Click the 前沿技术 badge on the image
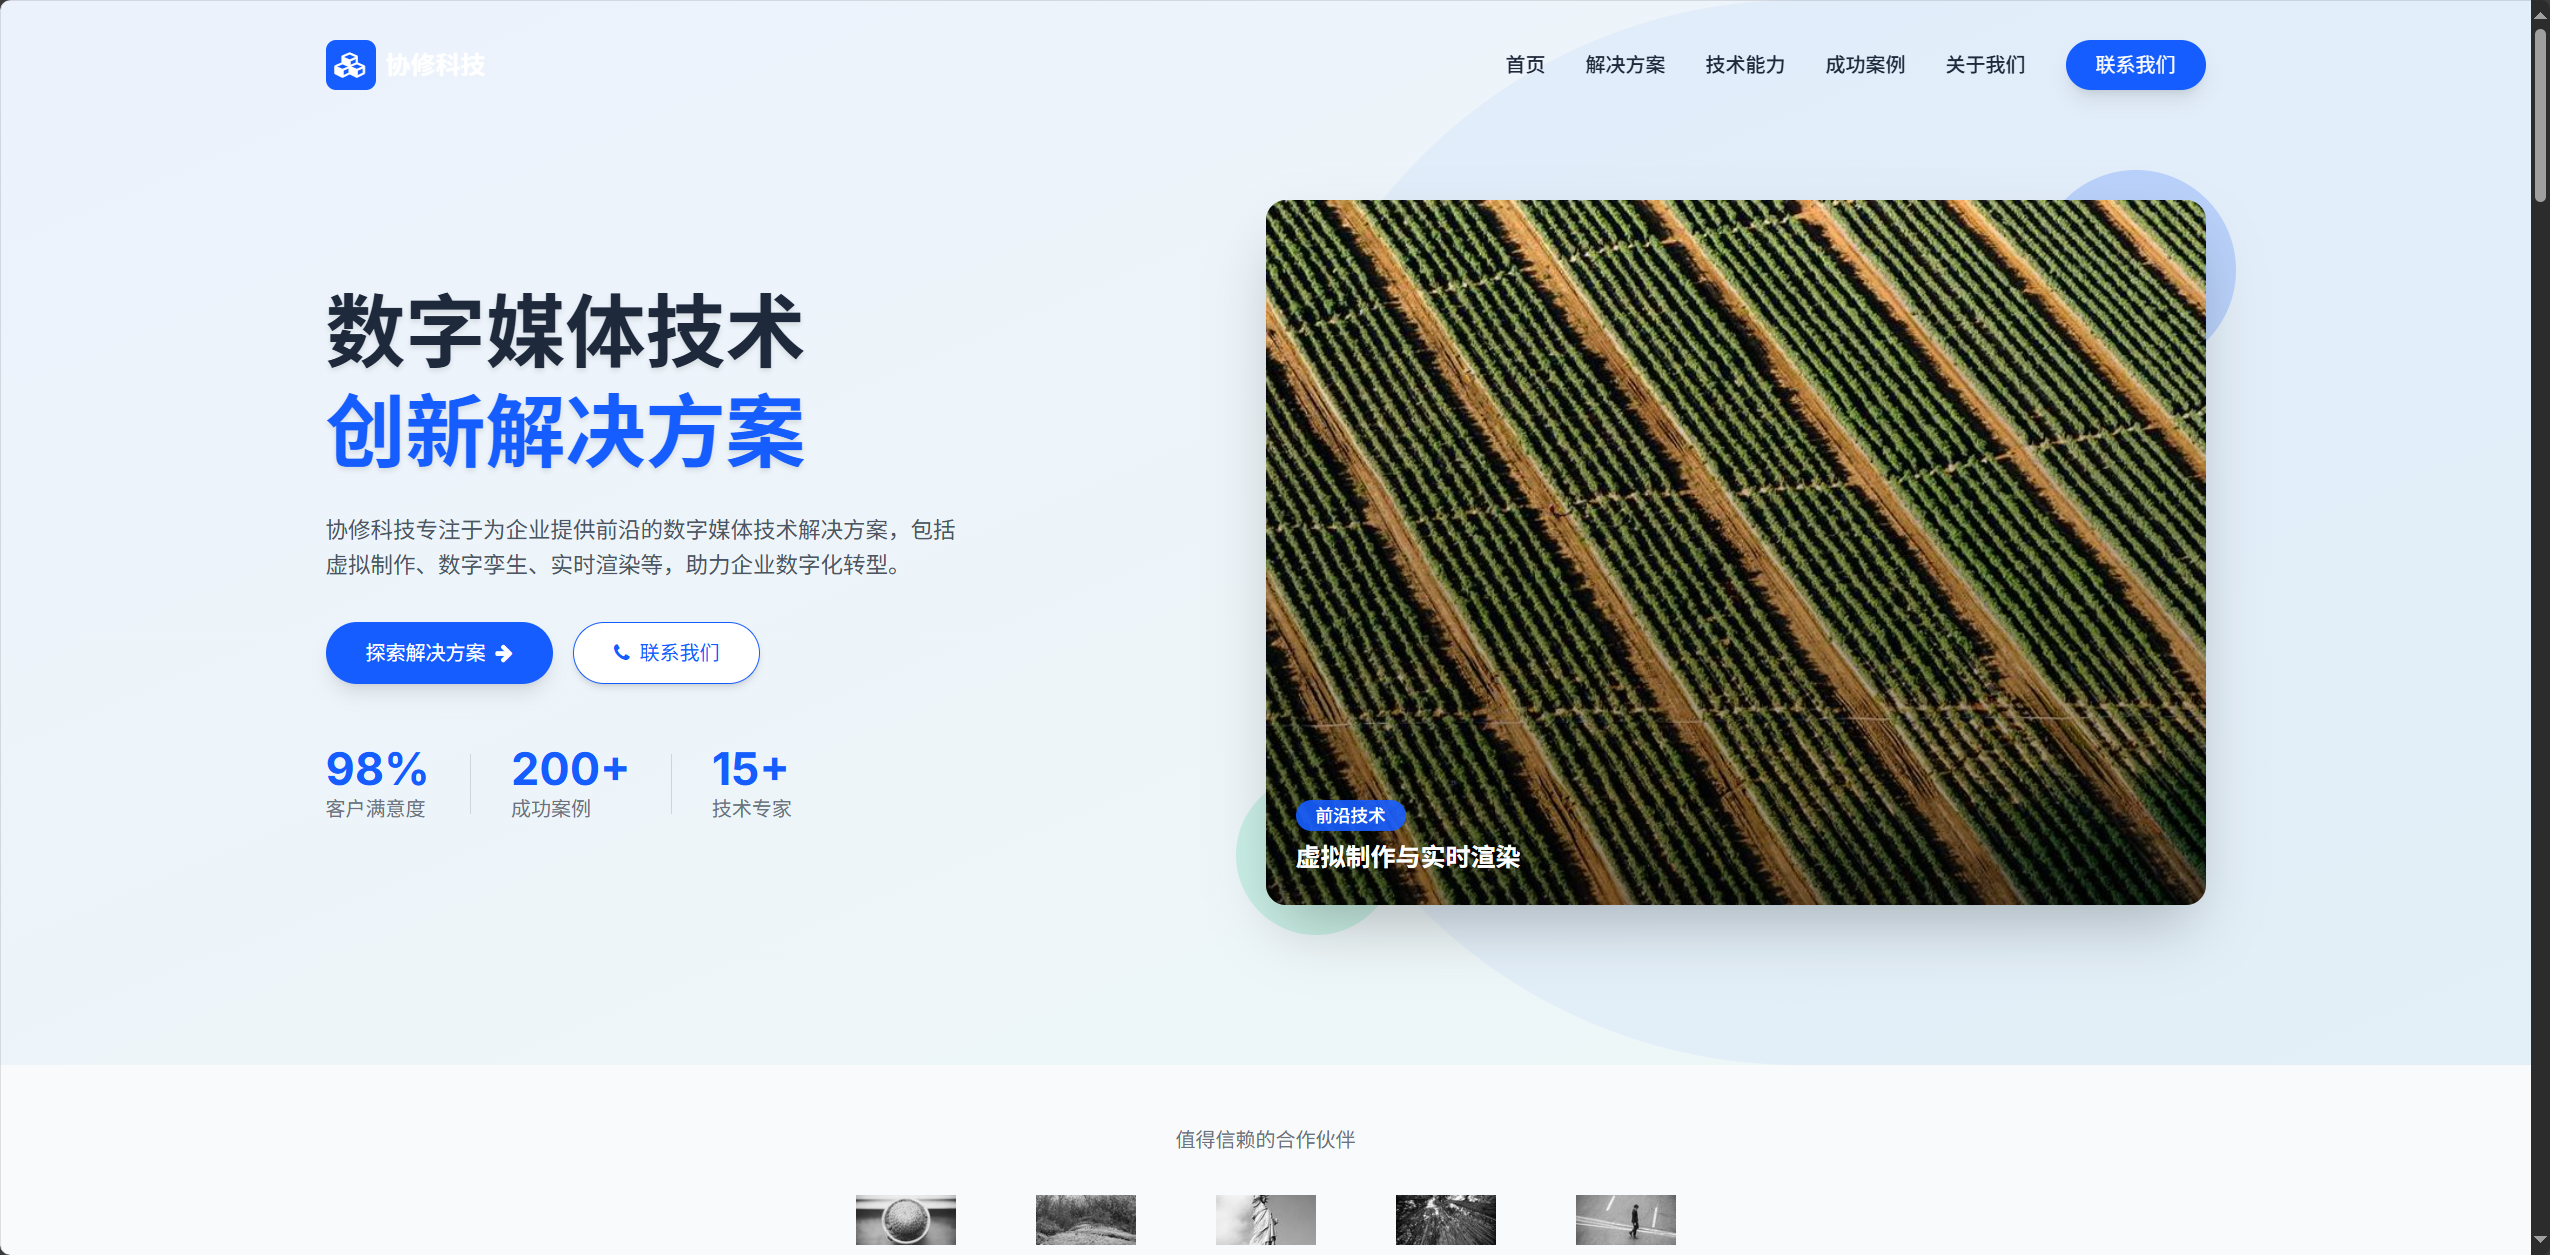The image size is (2550, 1255). (1350, 816)
